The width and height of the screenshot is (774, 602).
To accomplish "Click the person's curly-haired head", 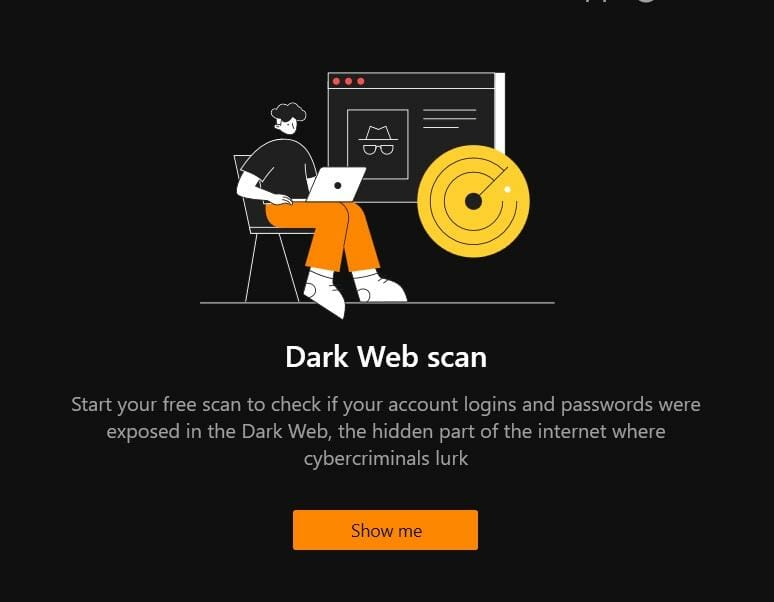I will pyautogui.click(x=288, y=118).
